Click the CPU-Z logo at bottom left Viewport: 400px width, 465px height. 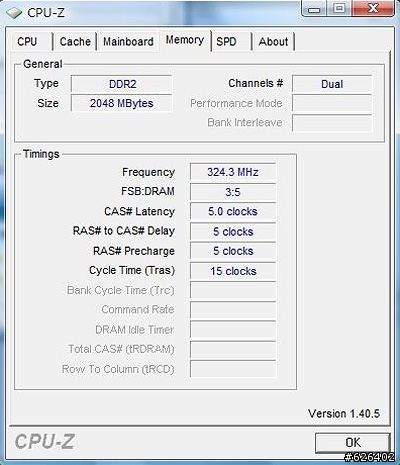(45, 441)
